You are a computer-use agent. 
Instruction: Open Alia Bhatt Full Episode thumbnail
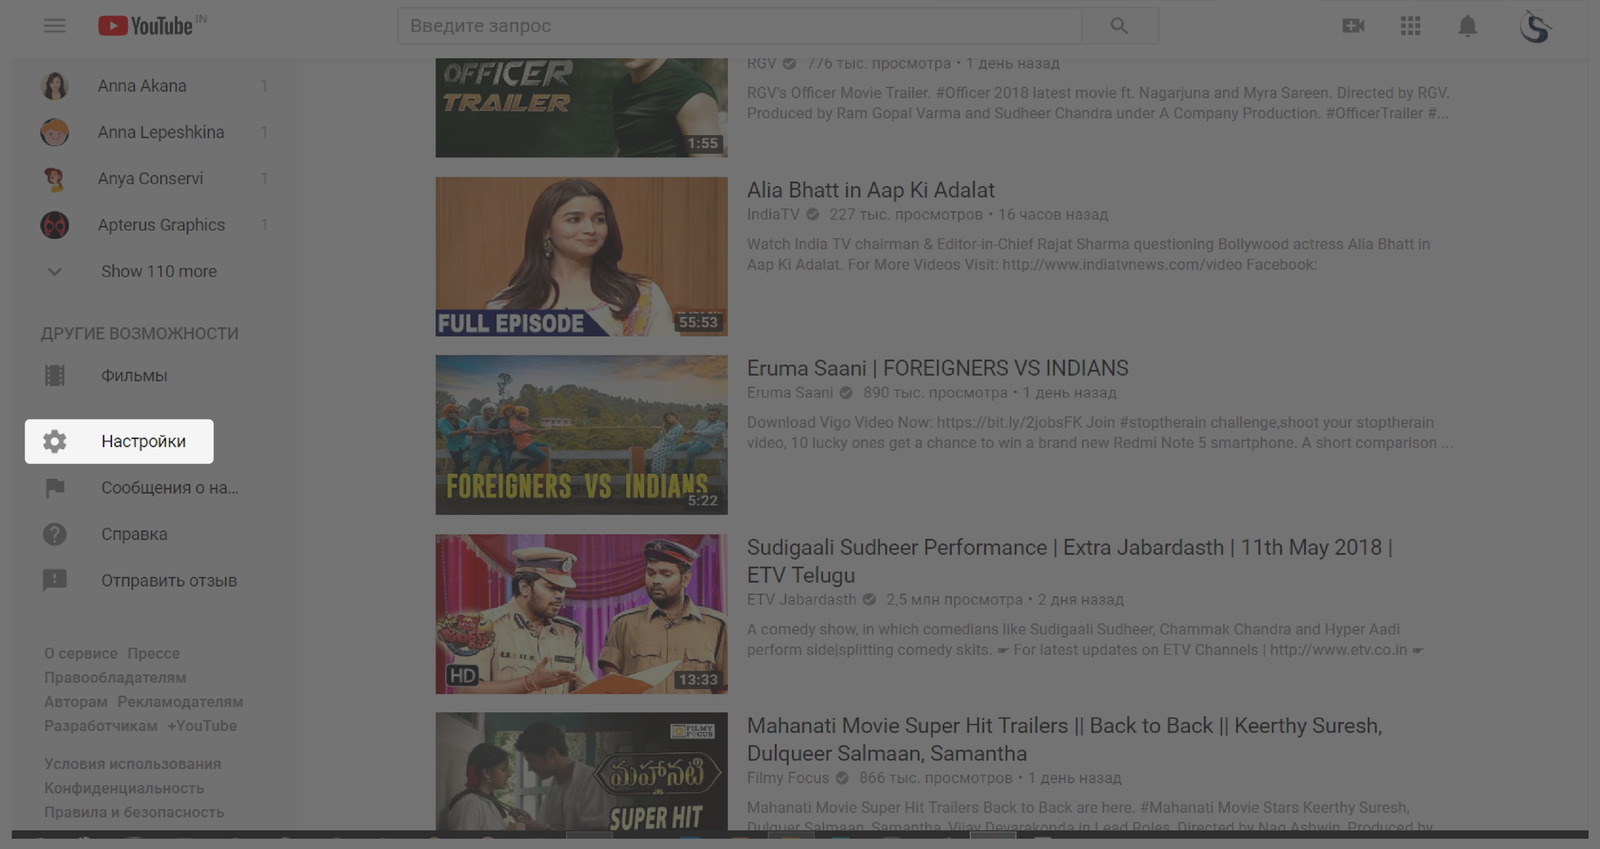click(x=582, y=257)
